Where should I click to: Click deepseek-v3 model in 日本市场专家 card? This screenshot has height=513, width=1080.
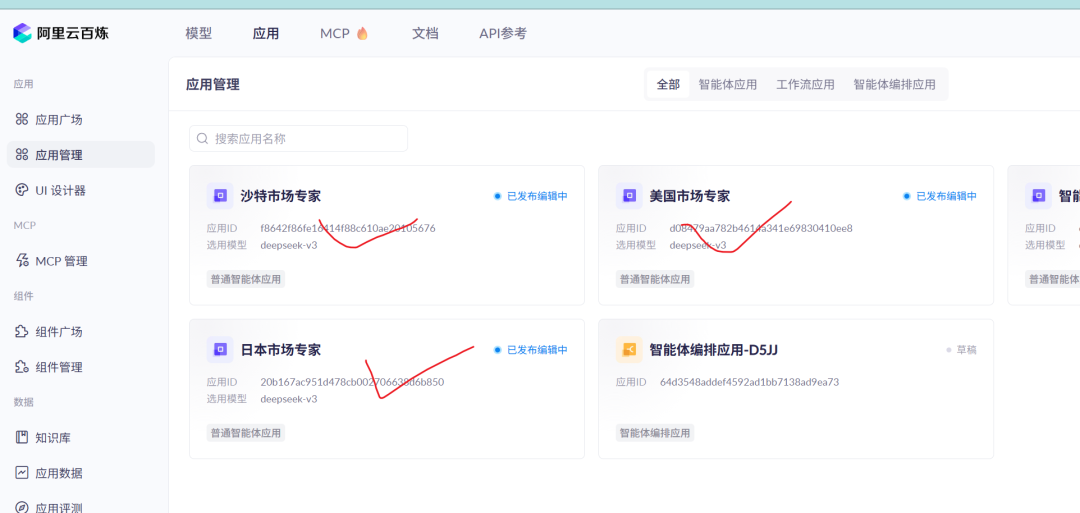click(x=289, y=399)
